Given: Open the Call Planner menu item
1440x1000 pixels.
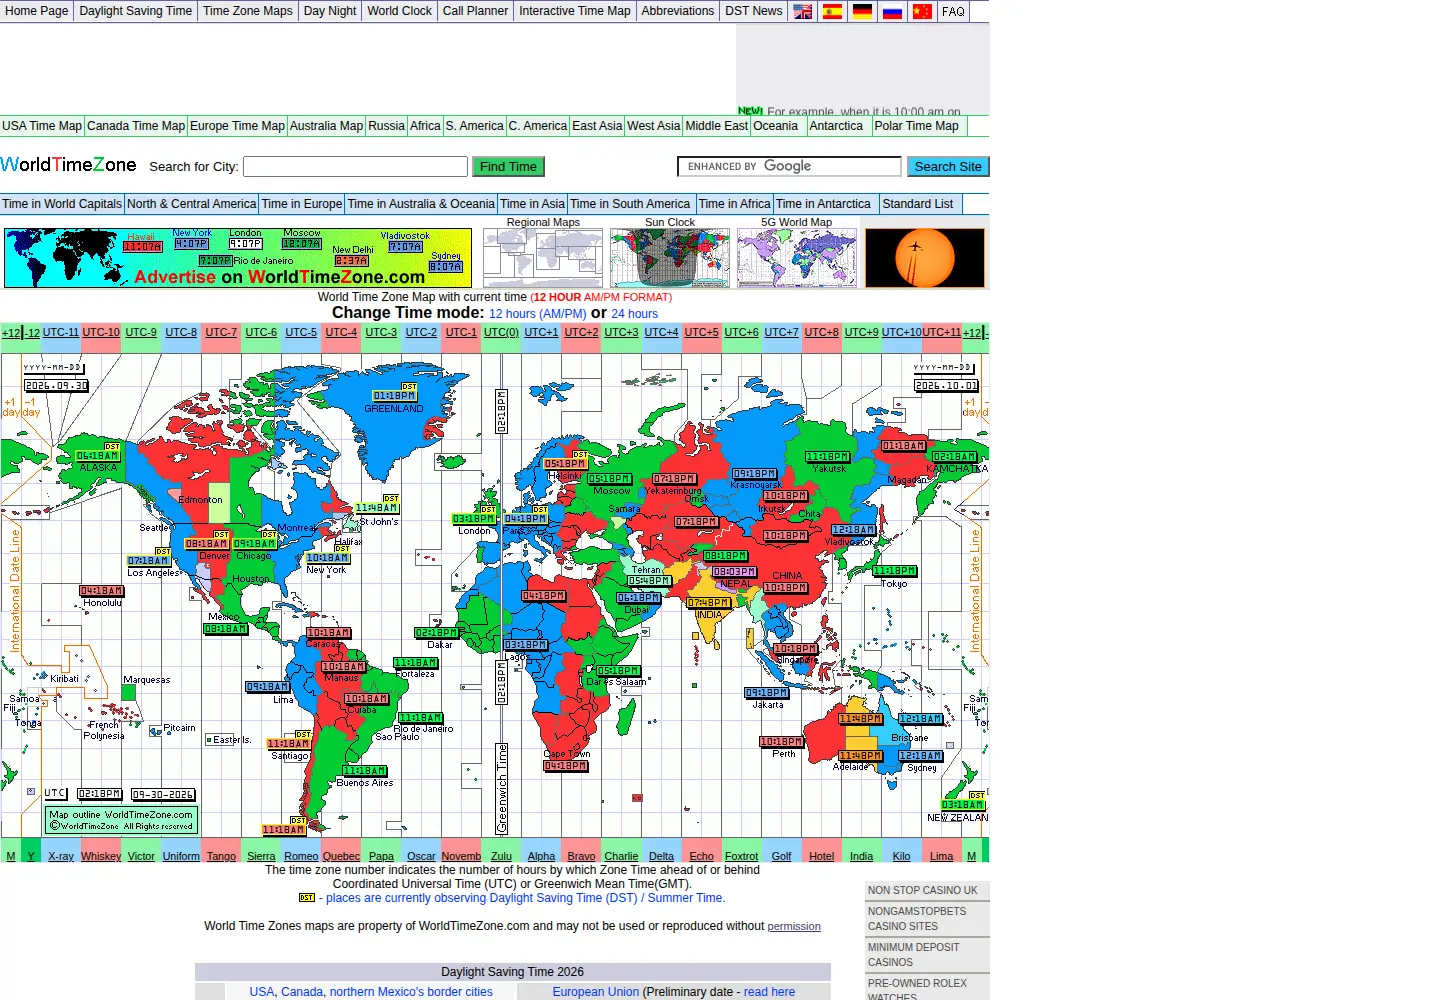Looking at the screenshot, I should click(x=476, y=11).
